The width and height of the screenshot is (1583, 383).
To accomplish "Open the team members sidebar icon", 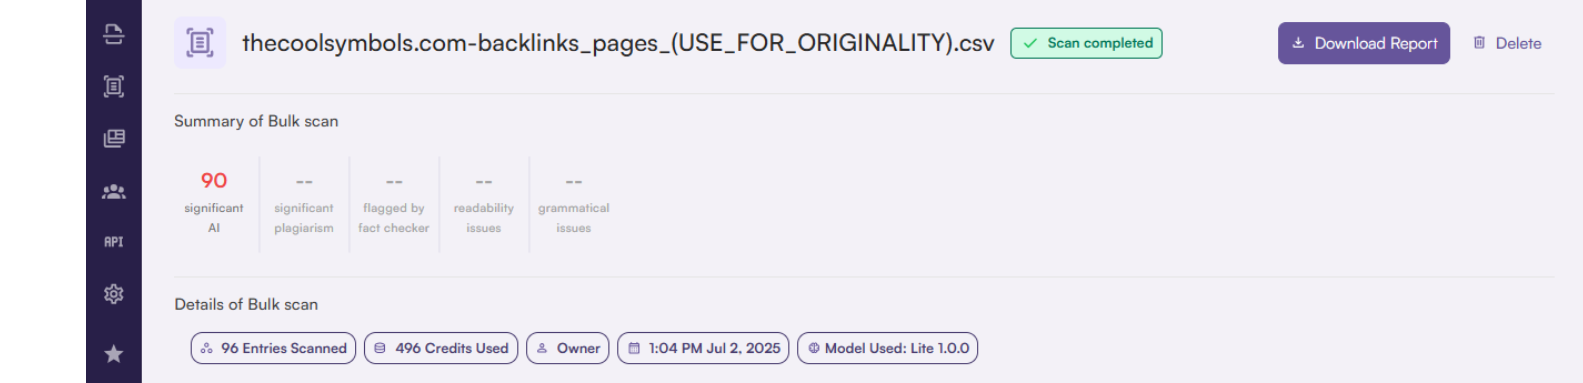I will click(114, 191).
